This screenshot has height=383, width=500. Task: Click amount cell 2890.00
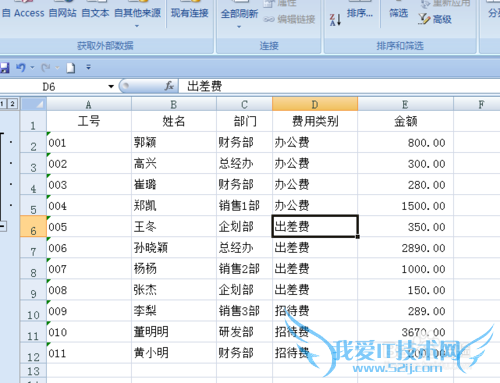click(405, 247)
